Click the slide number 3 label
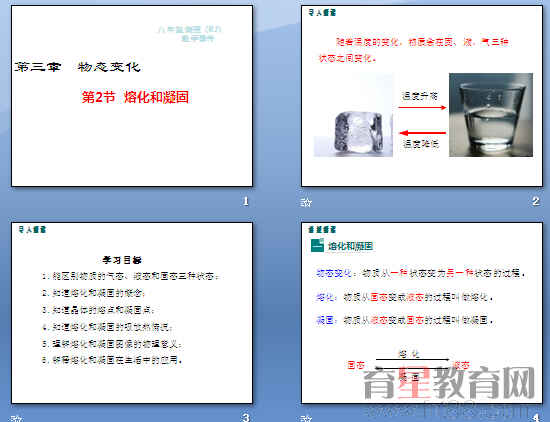The image size is (550, 422). pos(246,417)
